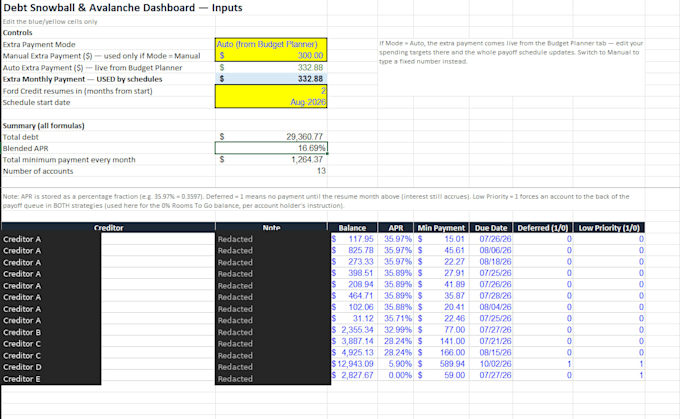This screenshot has height=419, width=680.
Task: Click the 'Controls' section heading
Action: tap(17, 33)
